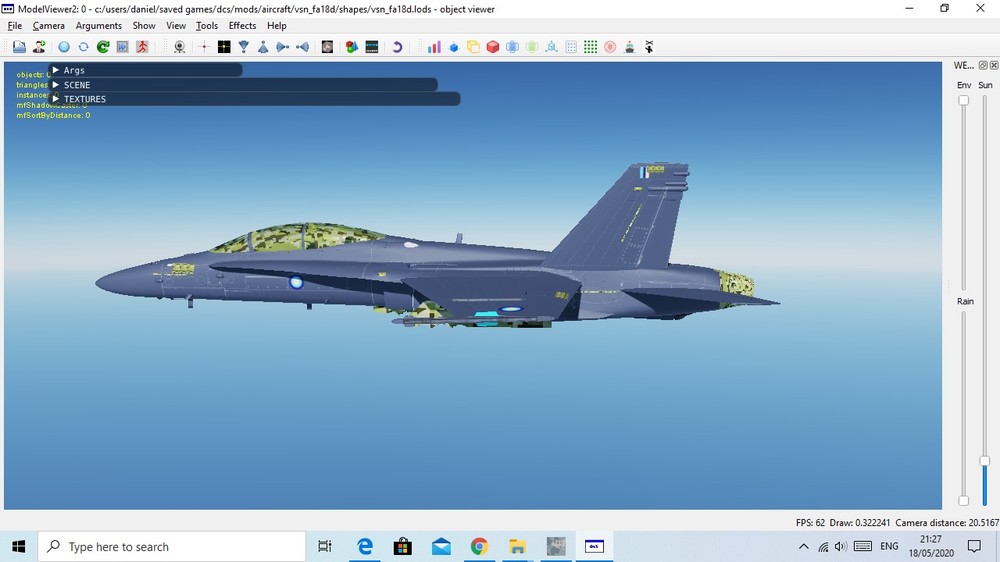Click the red cube toolbar icon
1000x562 pixels.
493,47
